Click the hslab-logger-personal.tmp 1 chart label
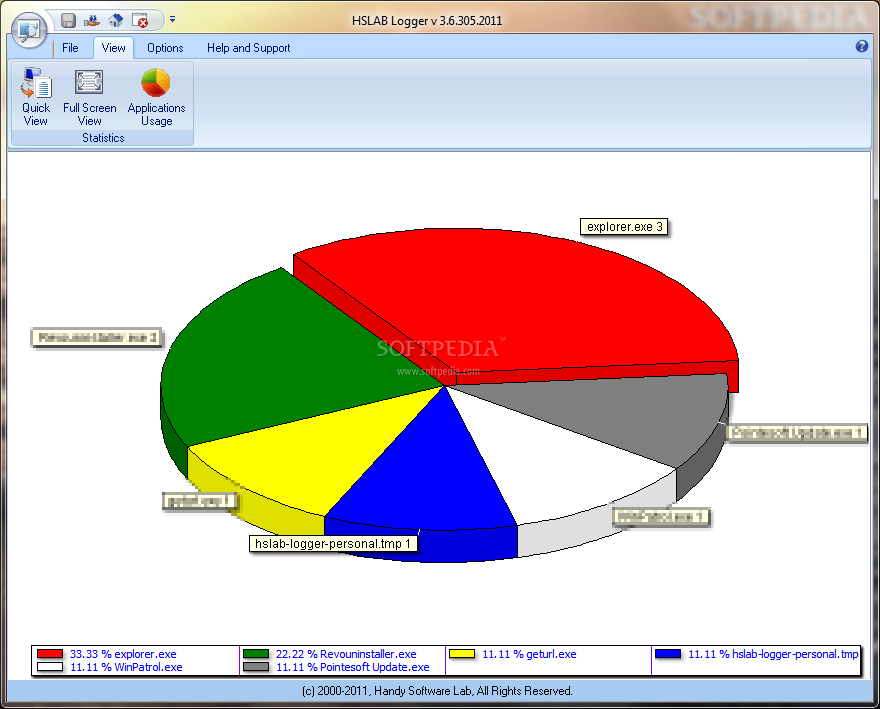 pyautogui.click(x=333, y=543)
